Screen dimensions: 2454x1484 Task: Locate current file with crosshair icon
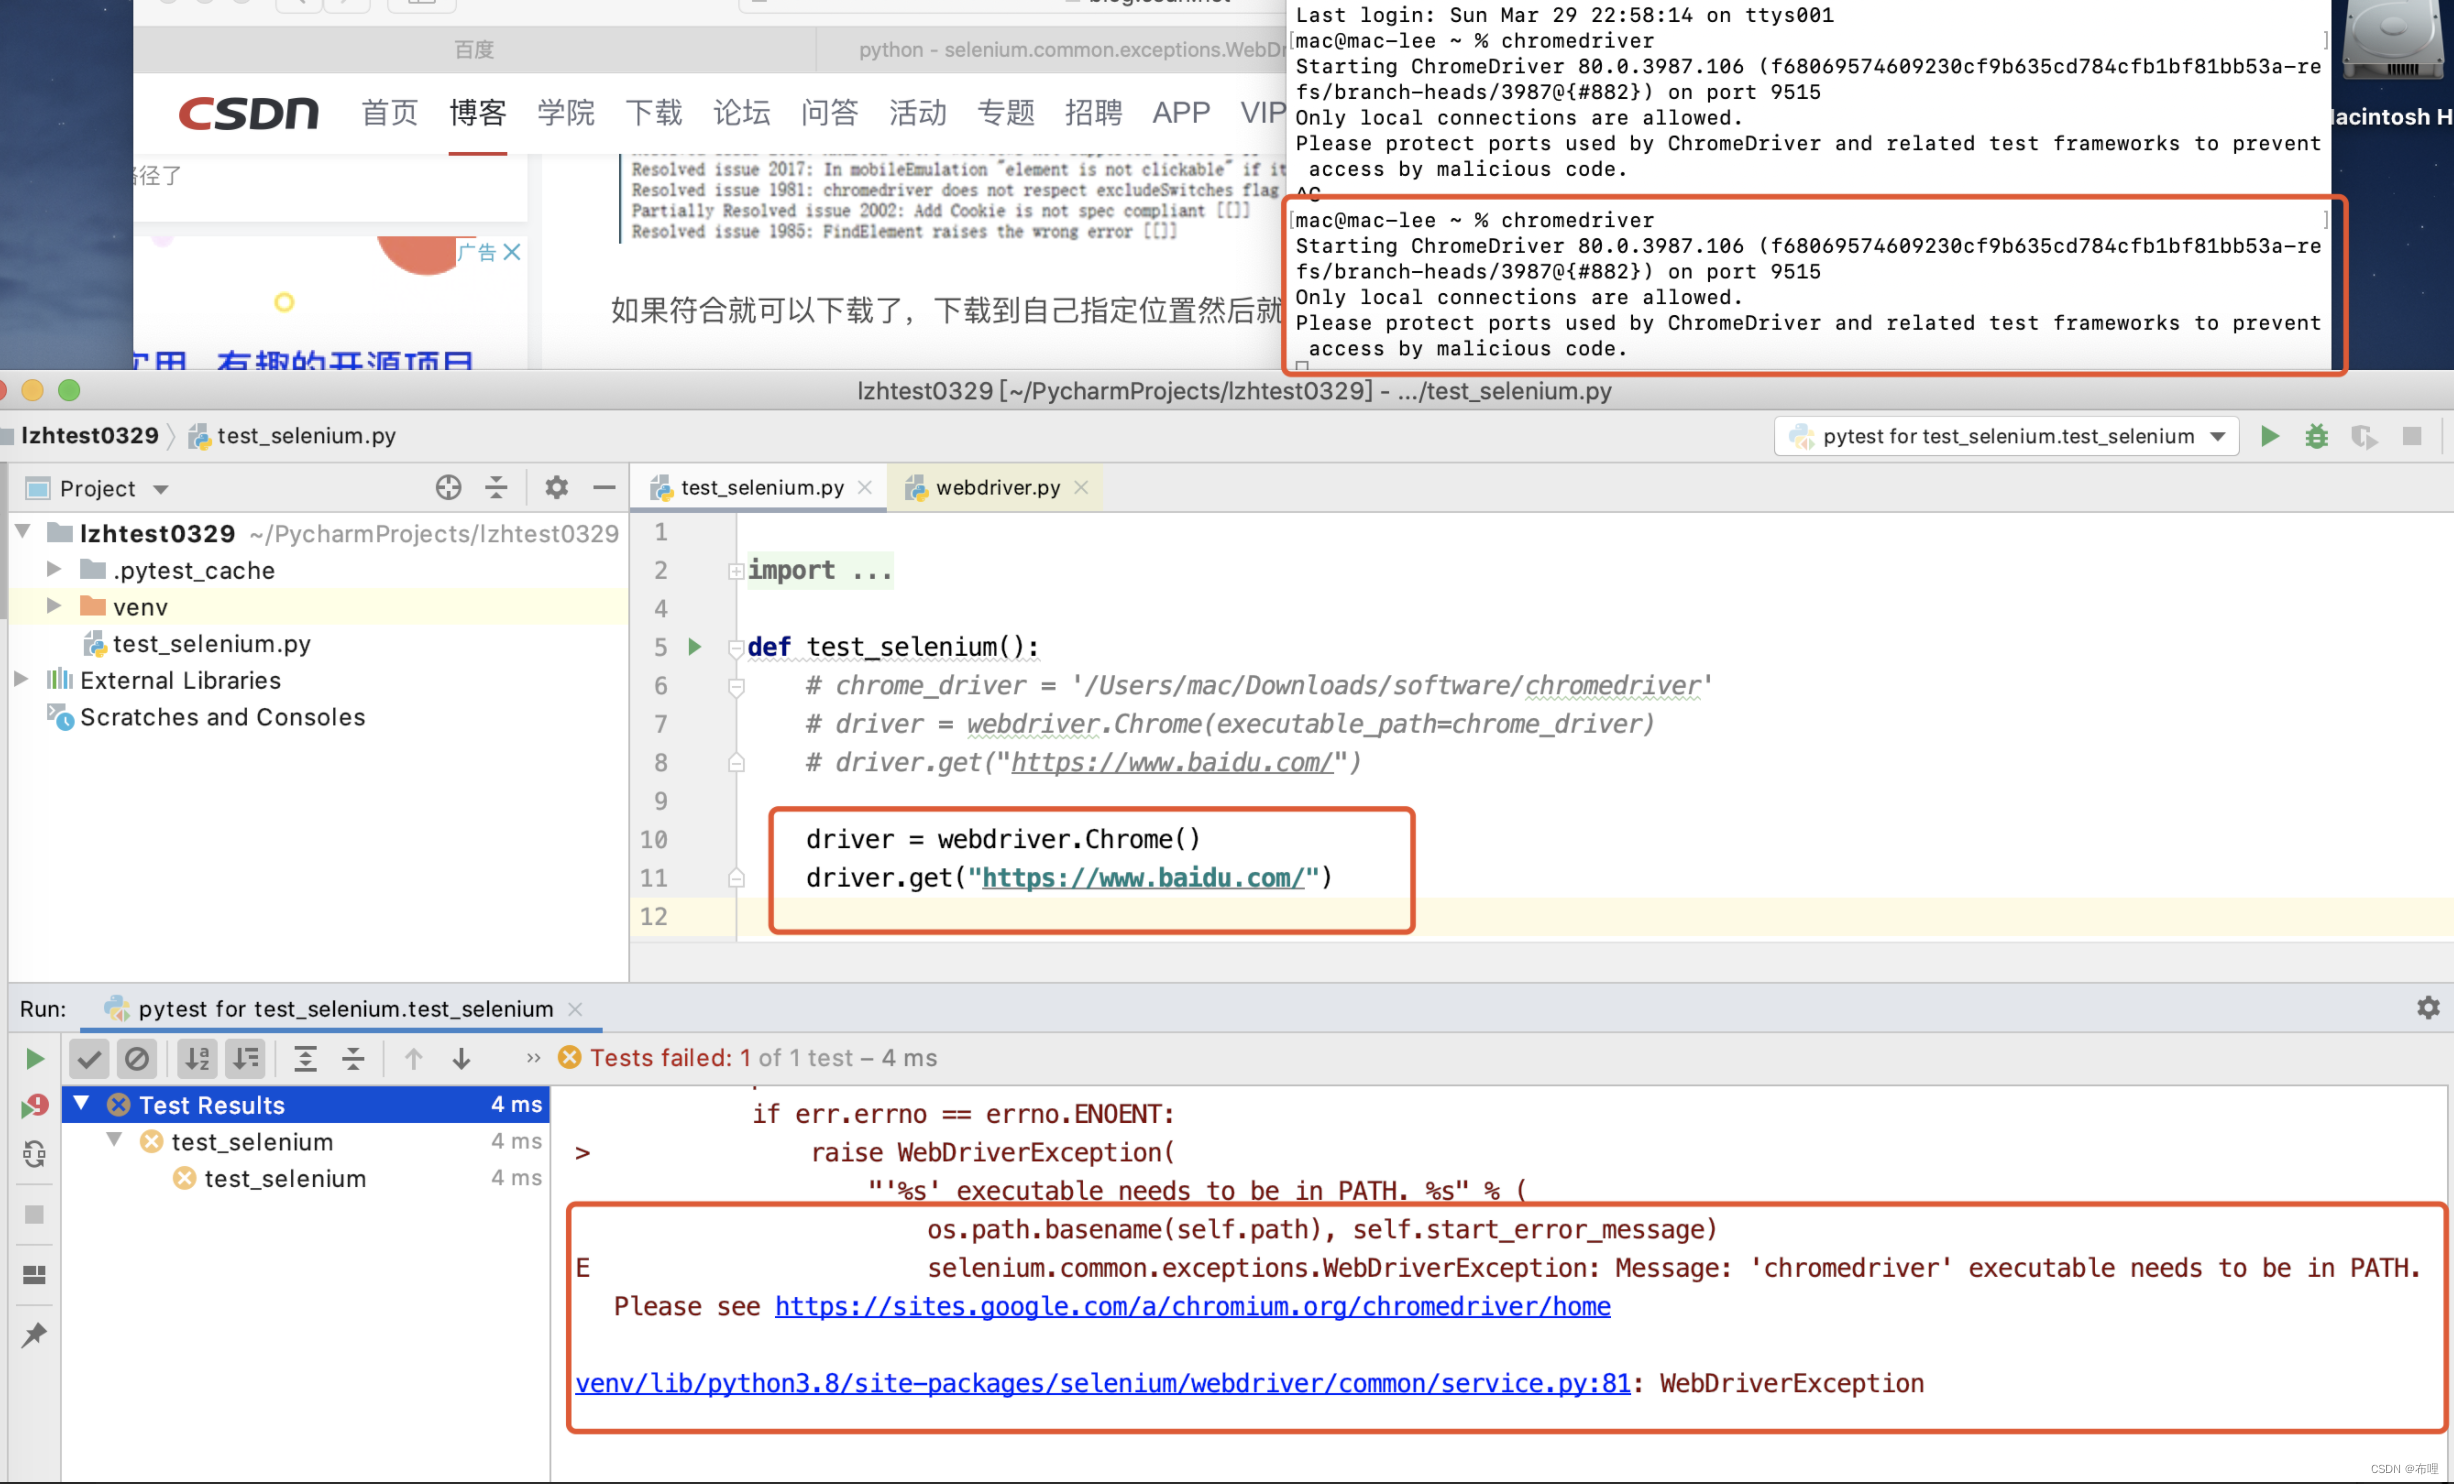pyautogui.click(x=448, y=487)
